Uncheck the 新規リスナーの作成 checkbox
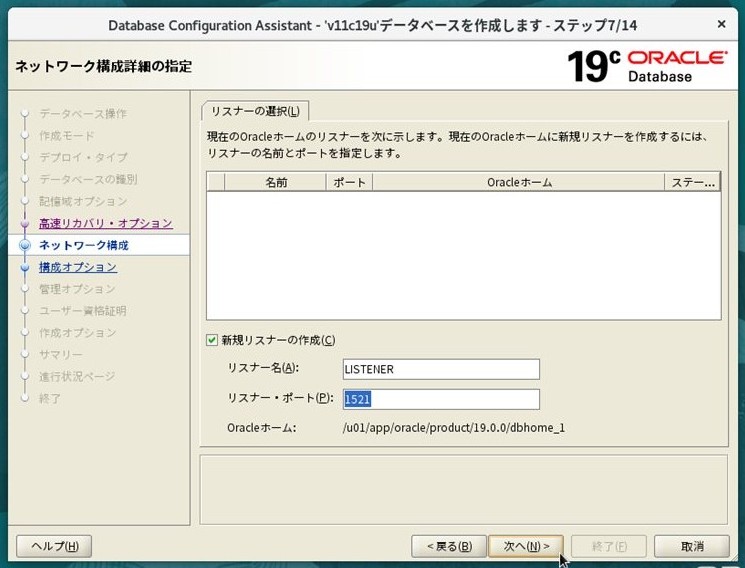Image resolution: width=745 pixels, height=568 pixels. (212, 340)
